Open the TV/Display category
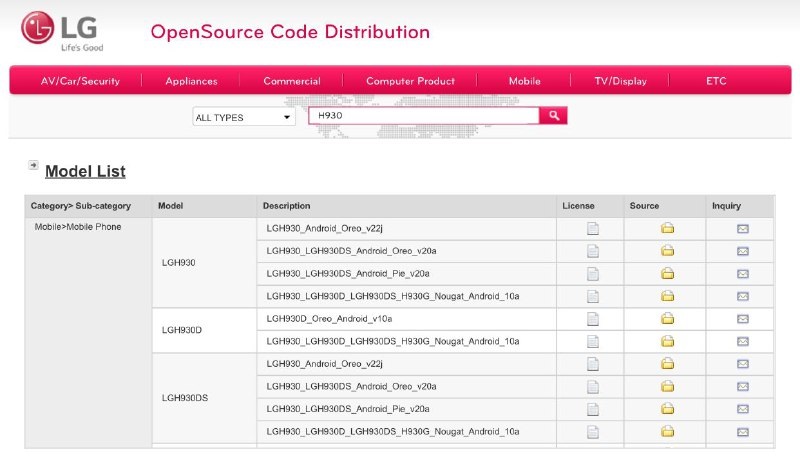 pyautogui.click(x=620, y=81)
